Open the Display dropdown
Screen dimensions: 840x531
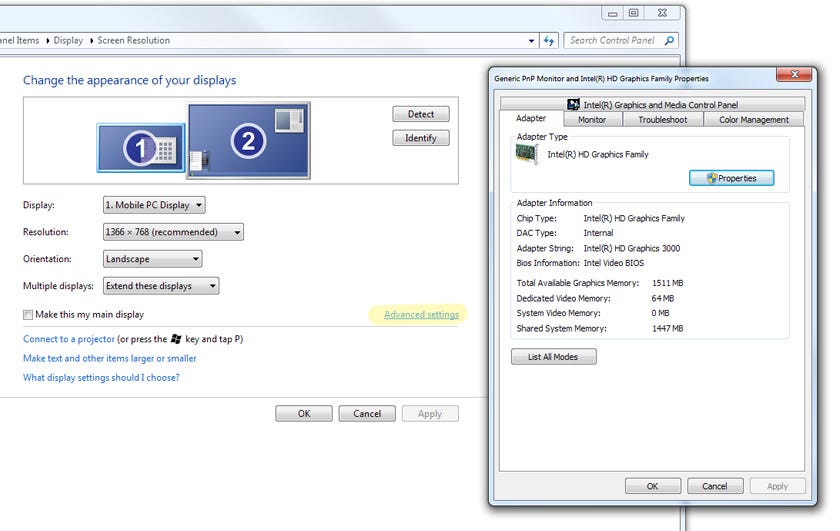(x=154, y=205)
